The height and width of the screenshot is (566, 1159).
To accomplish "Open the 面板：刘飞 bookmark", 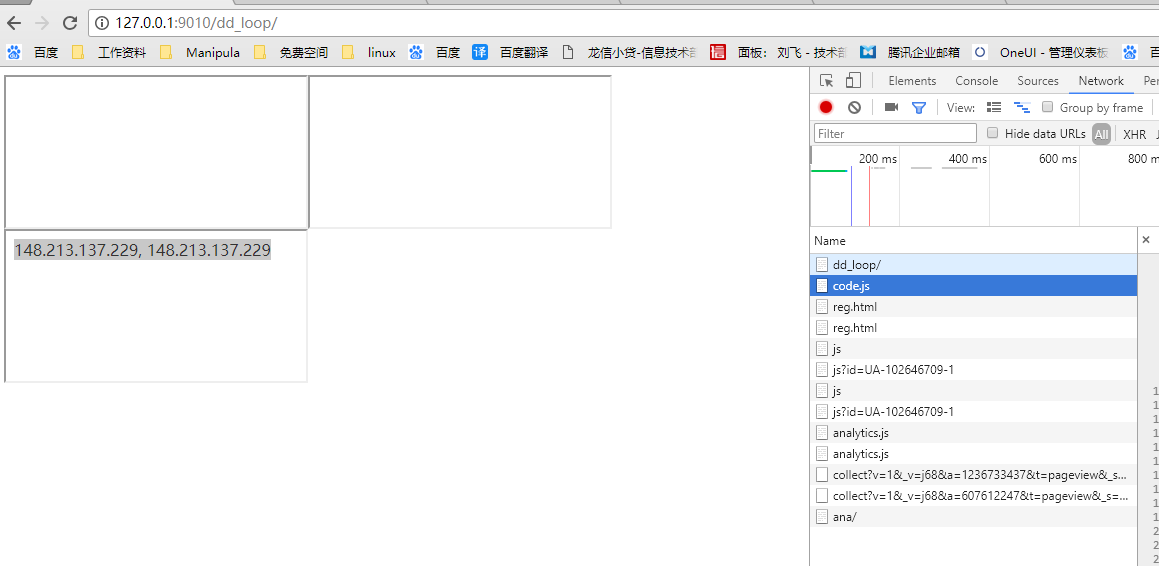I will click(x=778, y=52).
